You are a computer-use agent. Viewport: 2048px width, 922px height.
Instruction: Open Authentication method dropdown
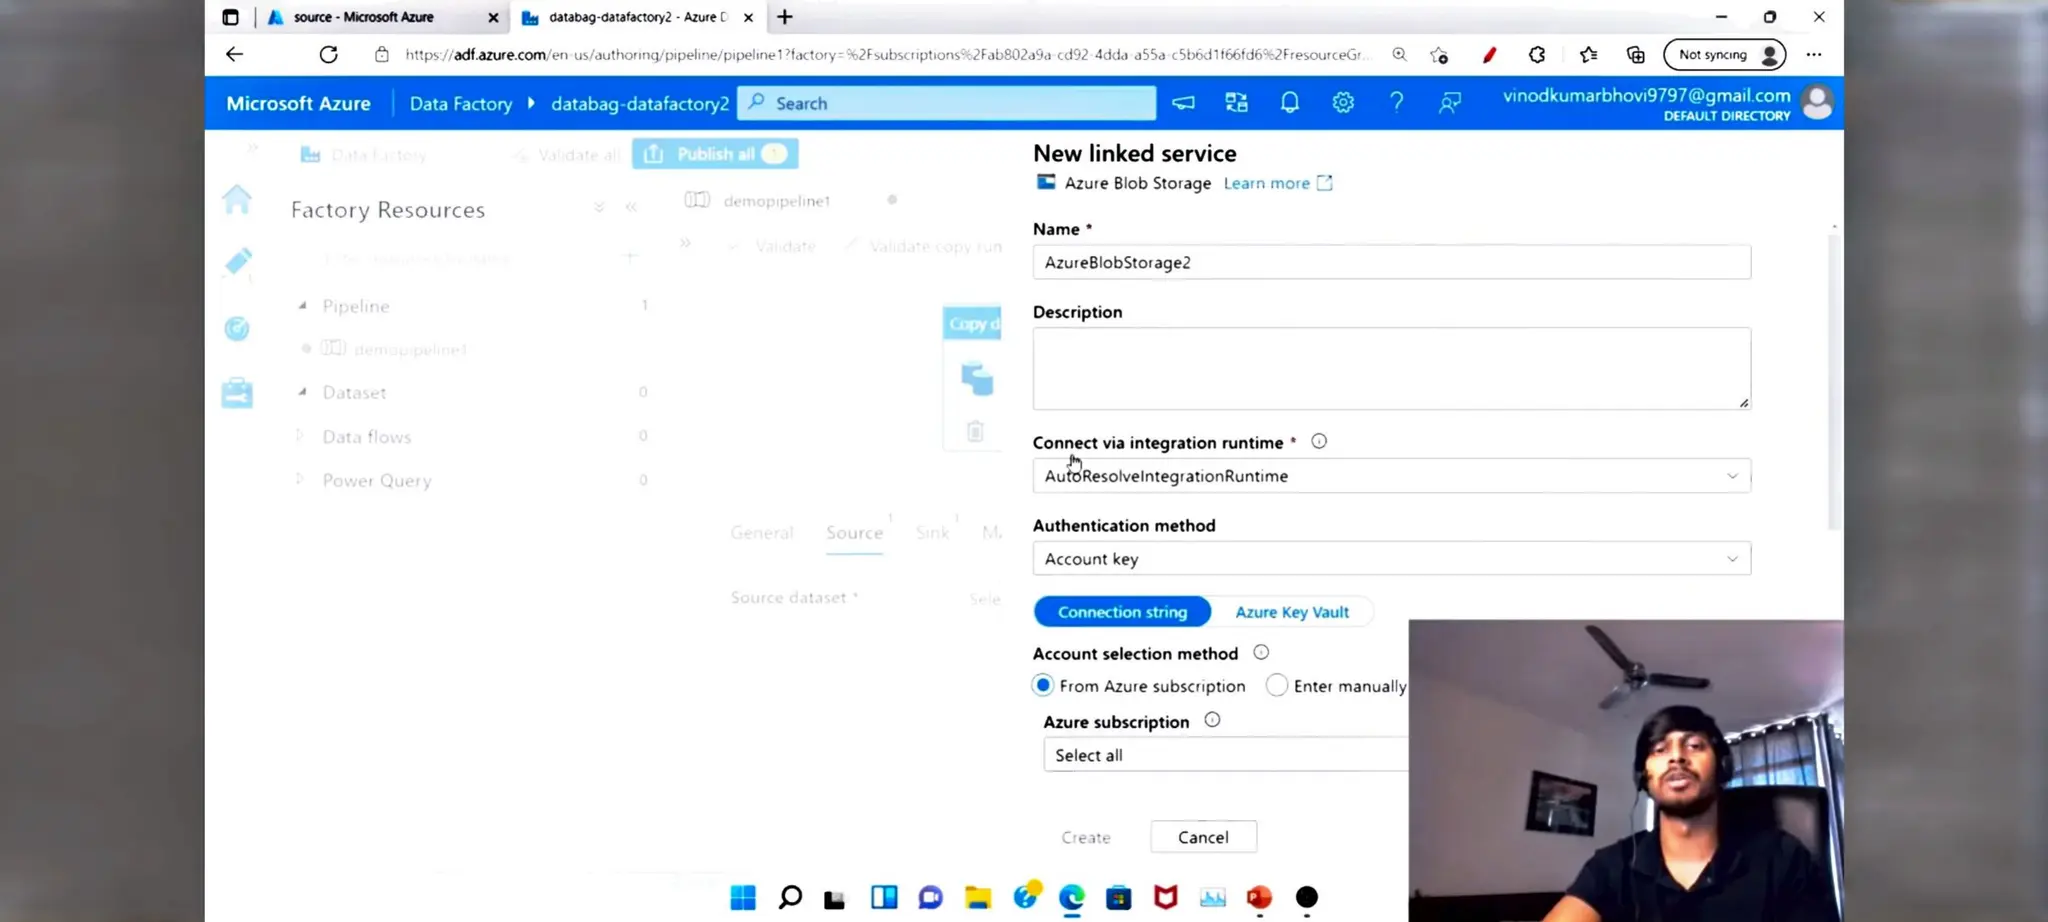pyautogui.click(x=1391, y=559)
